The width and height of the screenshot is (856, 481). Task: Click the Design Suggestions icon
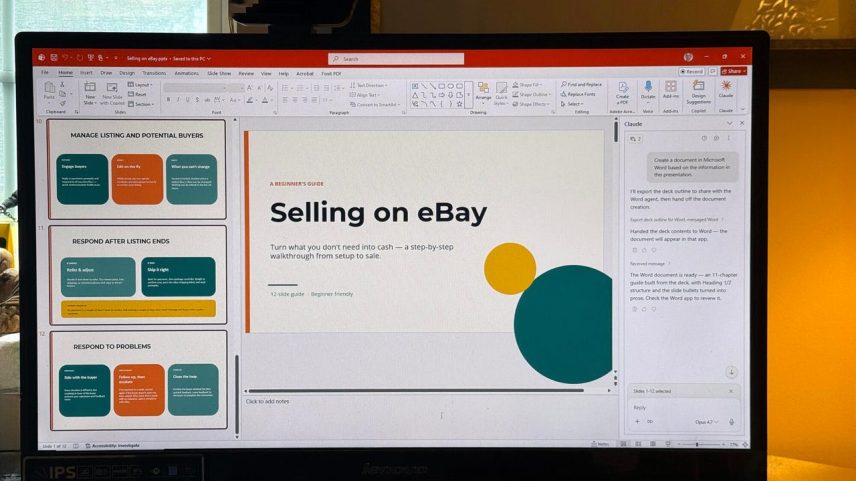coord(698,86)
